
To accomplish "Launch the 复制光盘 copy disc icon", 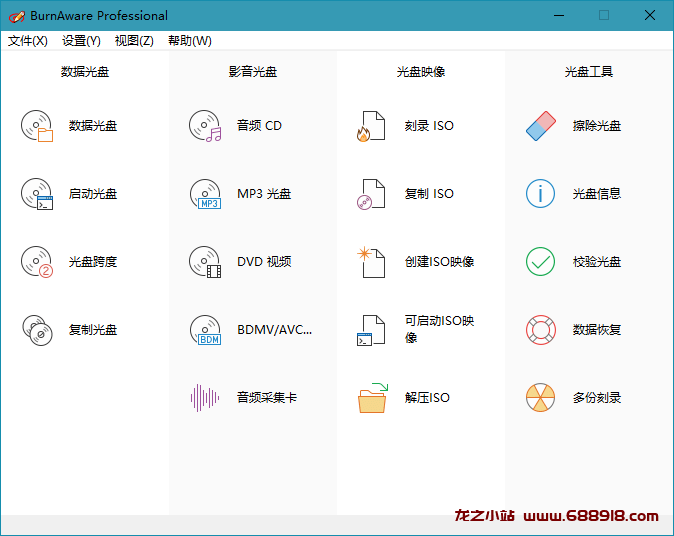I will pyautogui.click(x=37, y=330).
